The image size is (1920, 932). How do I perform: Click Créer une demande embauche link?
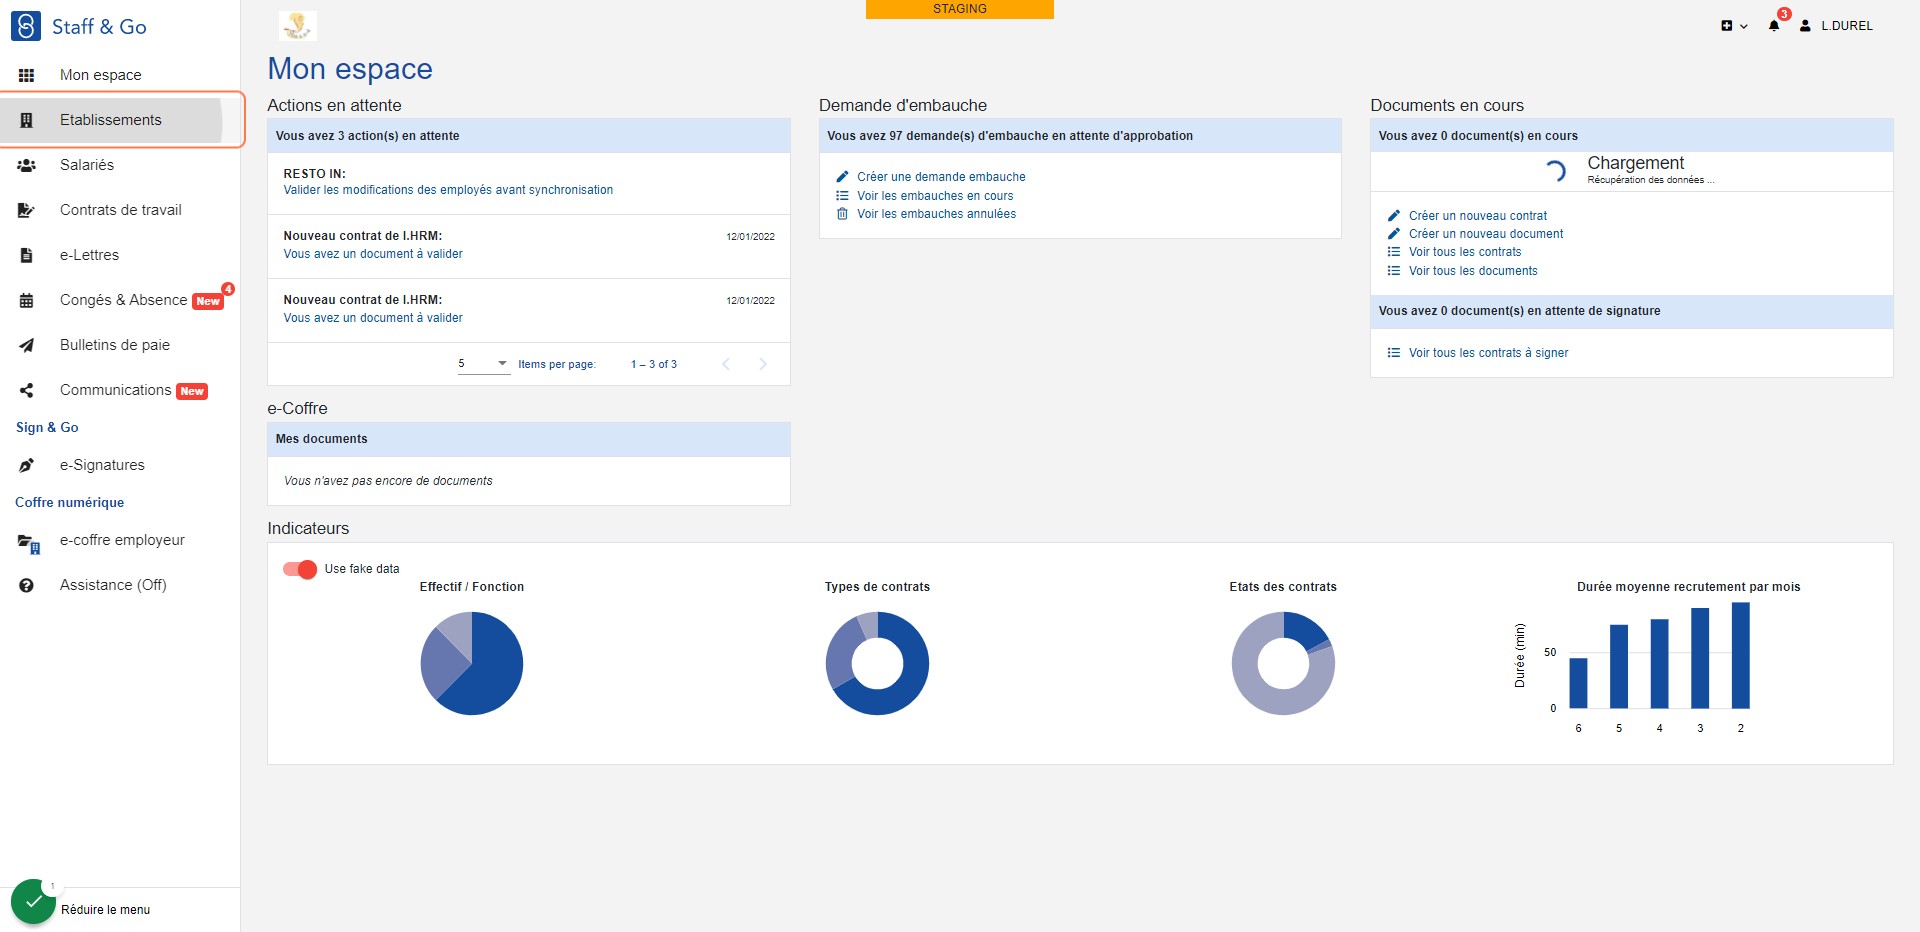pyautogui.click(x=941, y=177)
